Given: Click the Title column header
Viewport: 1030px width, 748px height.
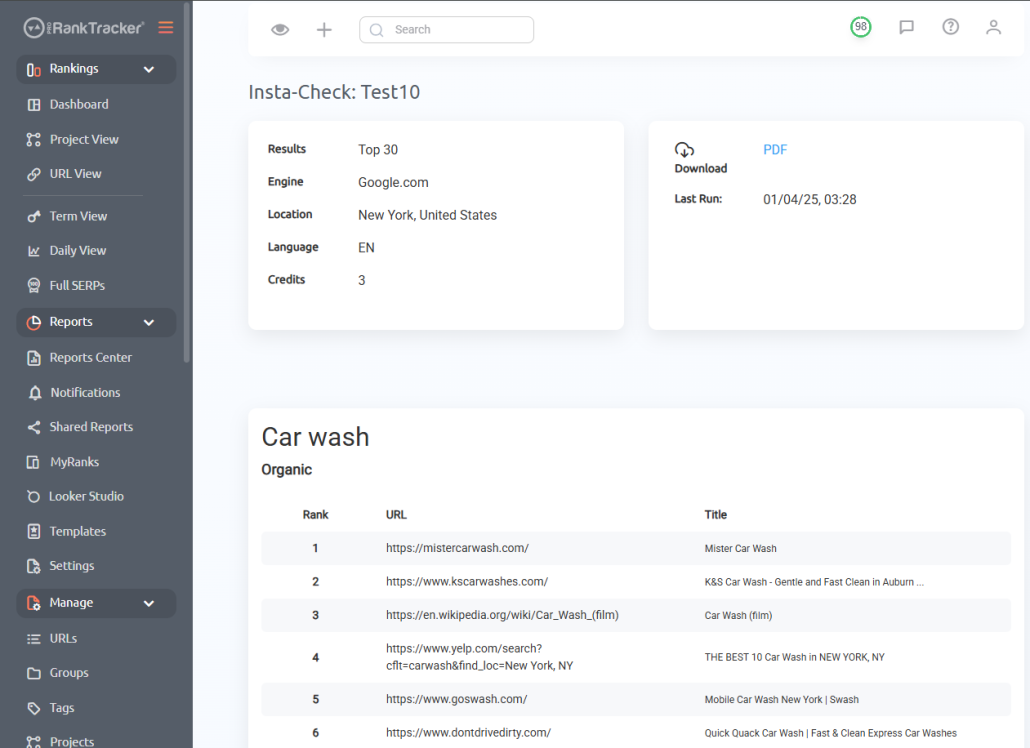Looking at the screenshot, I should (716, 515).
